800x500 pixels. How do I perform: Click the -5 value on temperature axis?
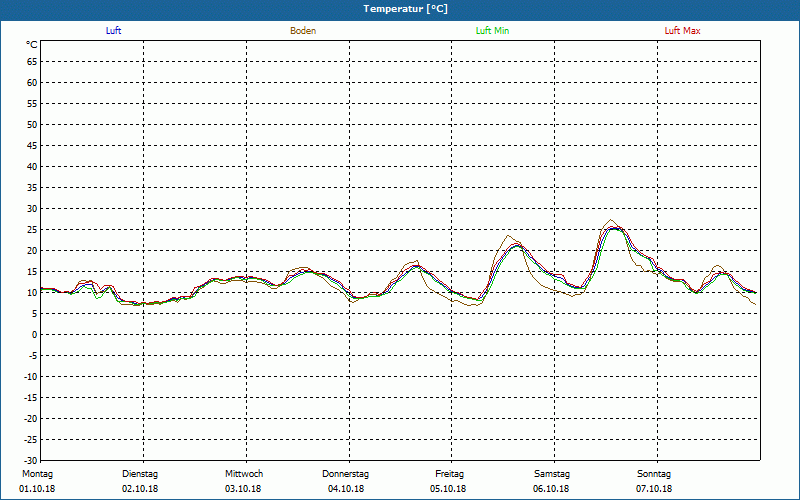click(33, 356)
